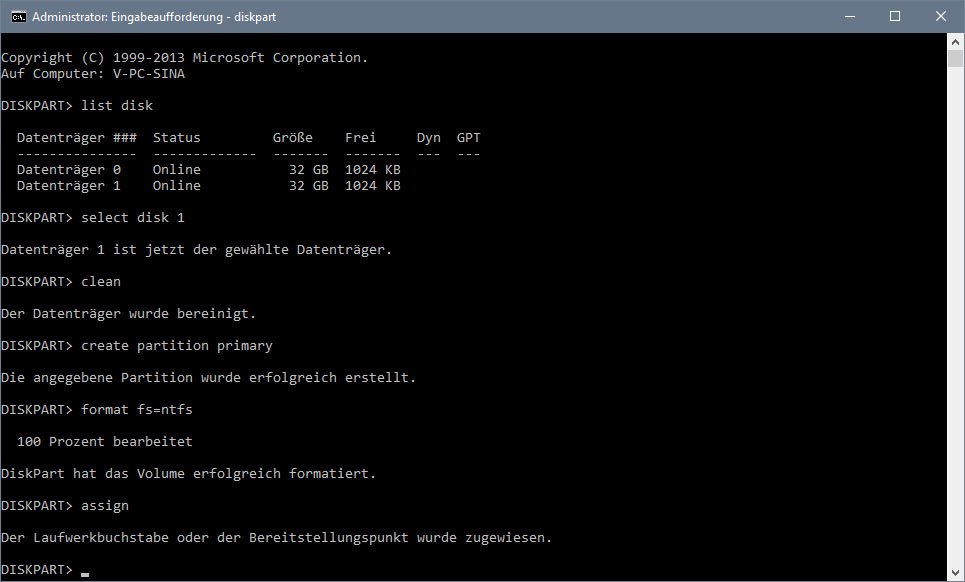This screenshot has height=582, width=965.
Task: Click the Copyright Microsoft Corporation line
Action: point(185,57)
